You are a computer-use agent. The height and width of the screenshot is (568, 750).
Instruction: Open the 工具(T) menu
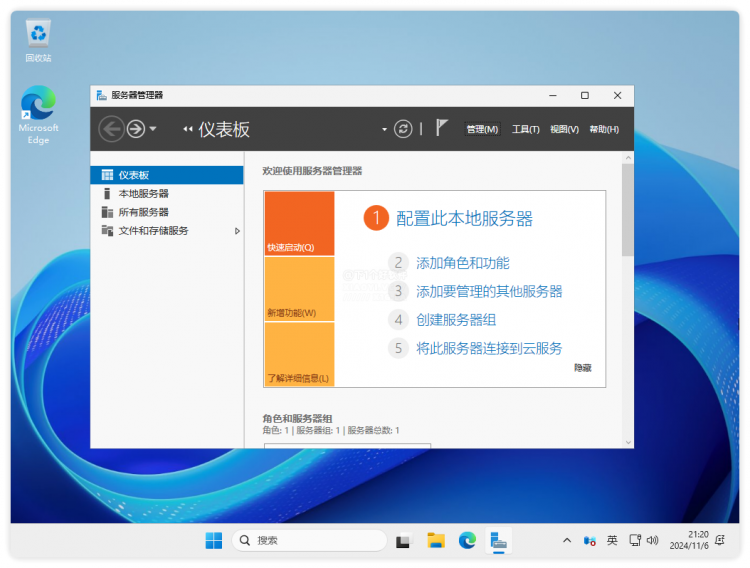(x=525, y=129)
